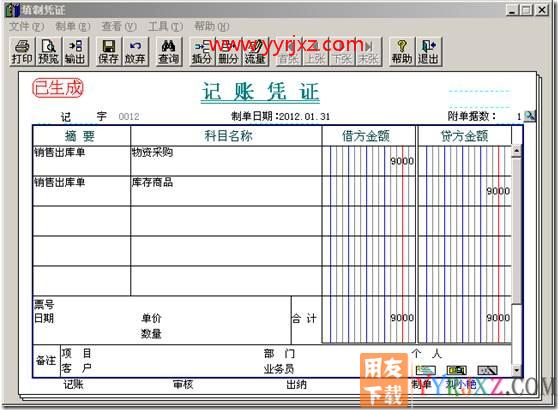Click the 部门 label
The width and height of the screenshot is (558, 410).
click(x=279, y=353)
